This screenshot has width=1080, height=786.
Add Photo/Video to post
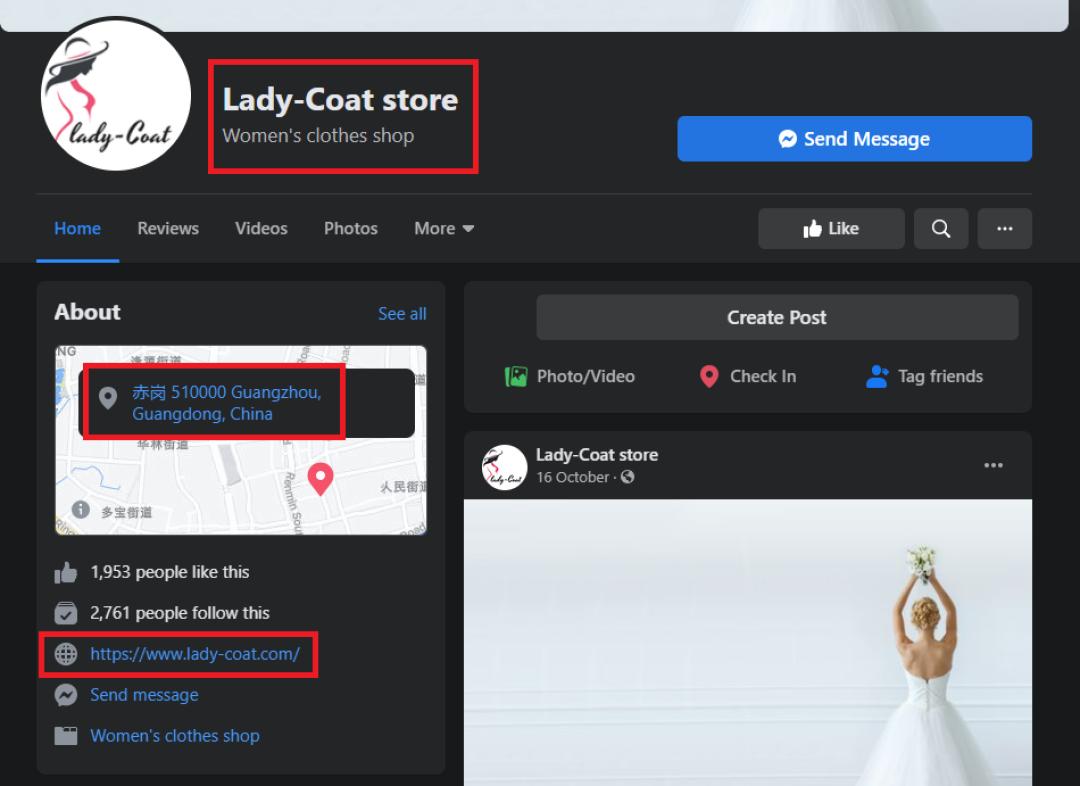coord(570,376)
